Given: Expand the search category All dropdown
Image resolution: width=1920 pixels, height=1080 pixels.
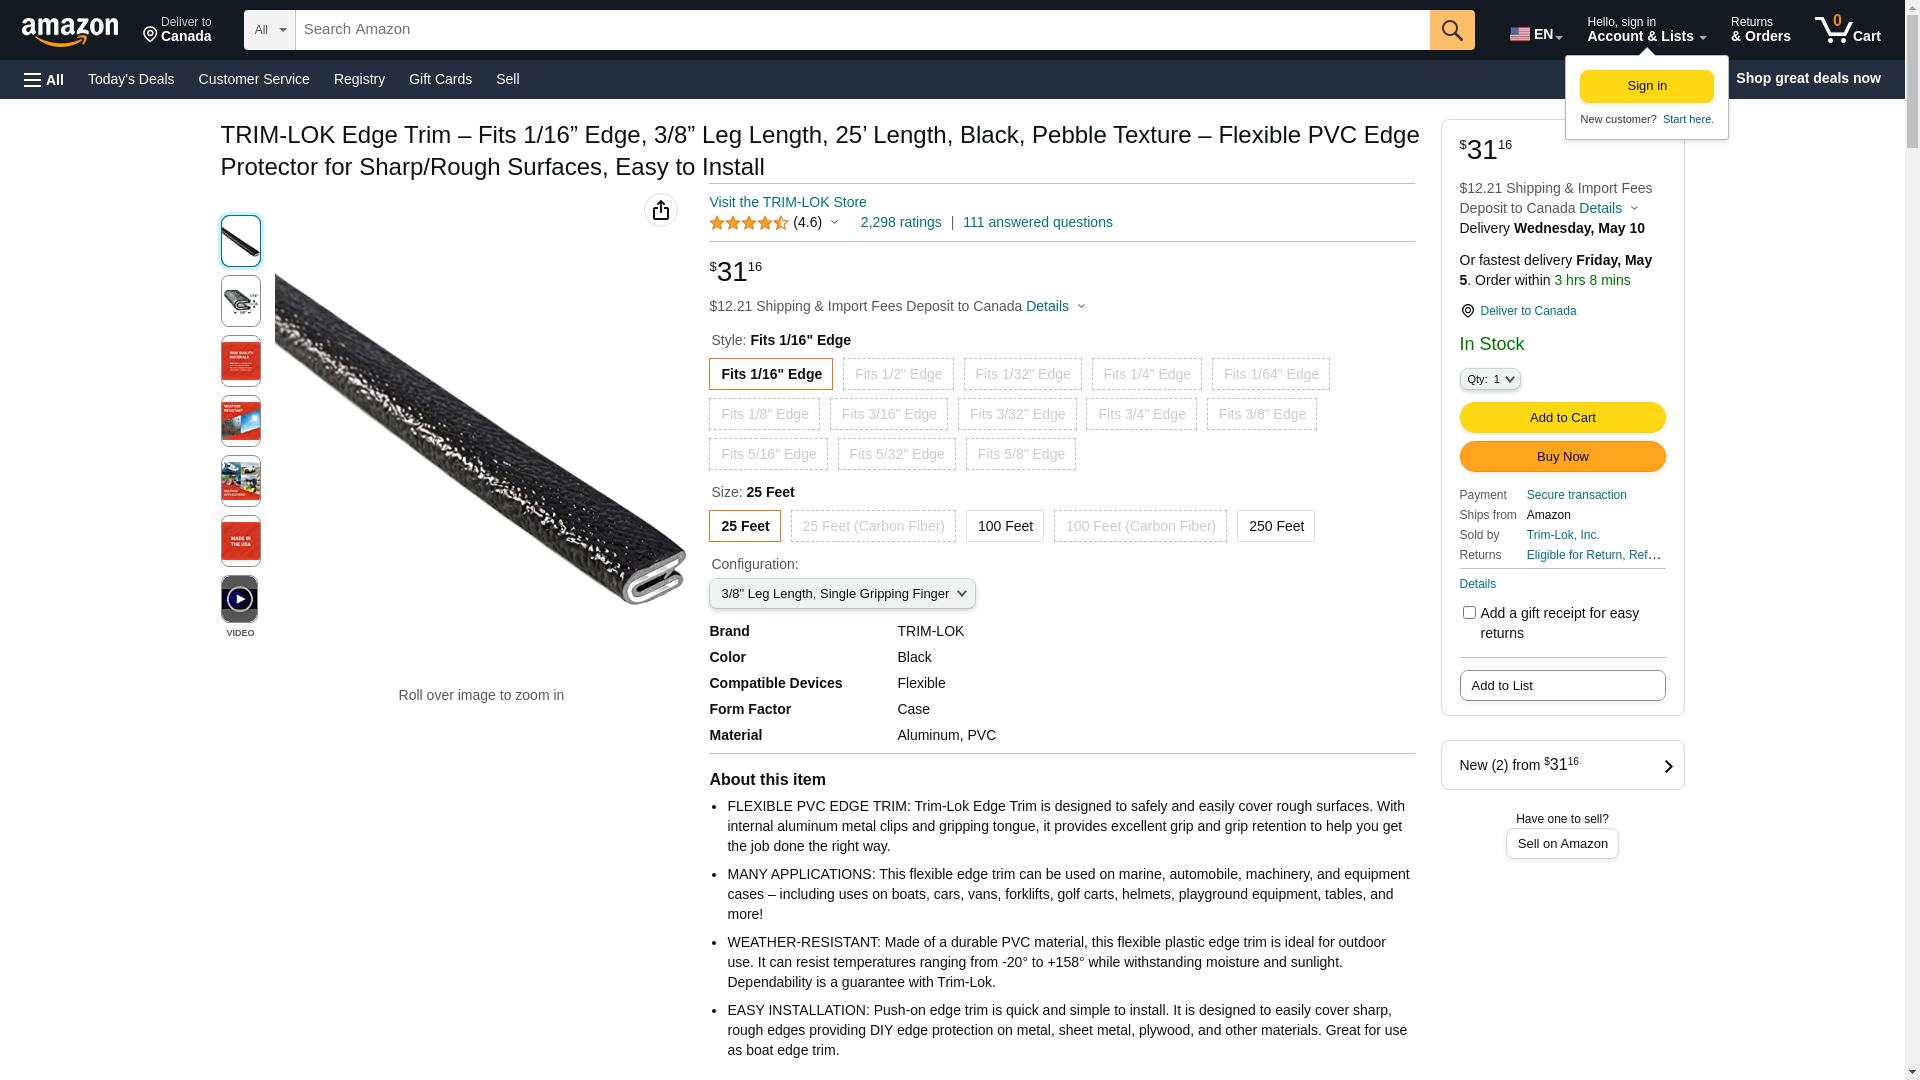Looking at the screenshot, I should point(269,30).
